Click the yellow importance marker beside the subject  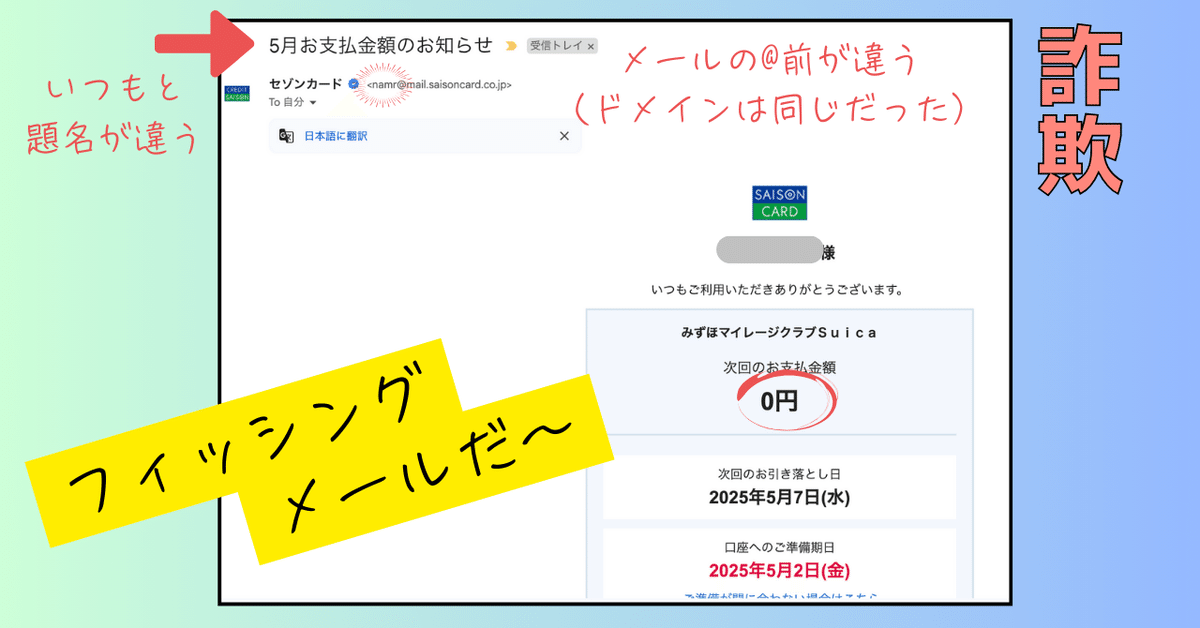(x=512, y=46)
